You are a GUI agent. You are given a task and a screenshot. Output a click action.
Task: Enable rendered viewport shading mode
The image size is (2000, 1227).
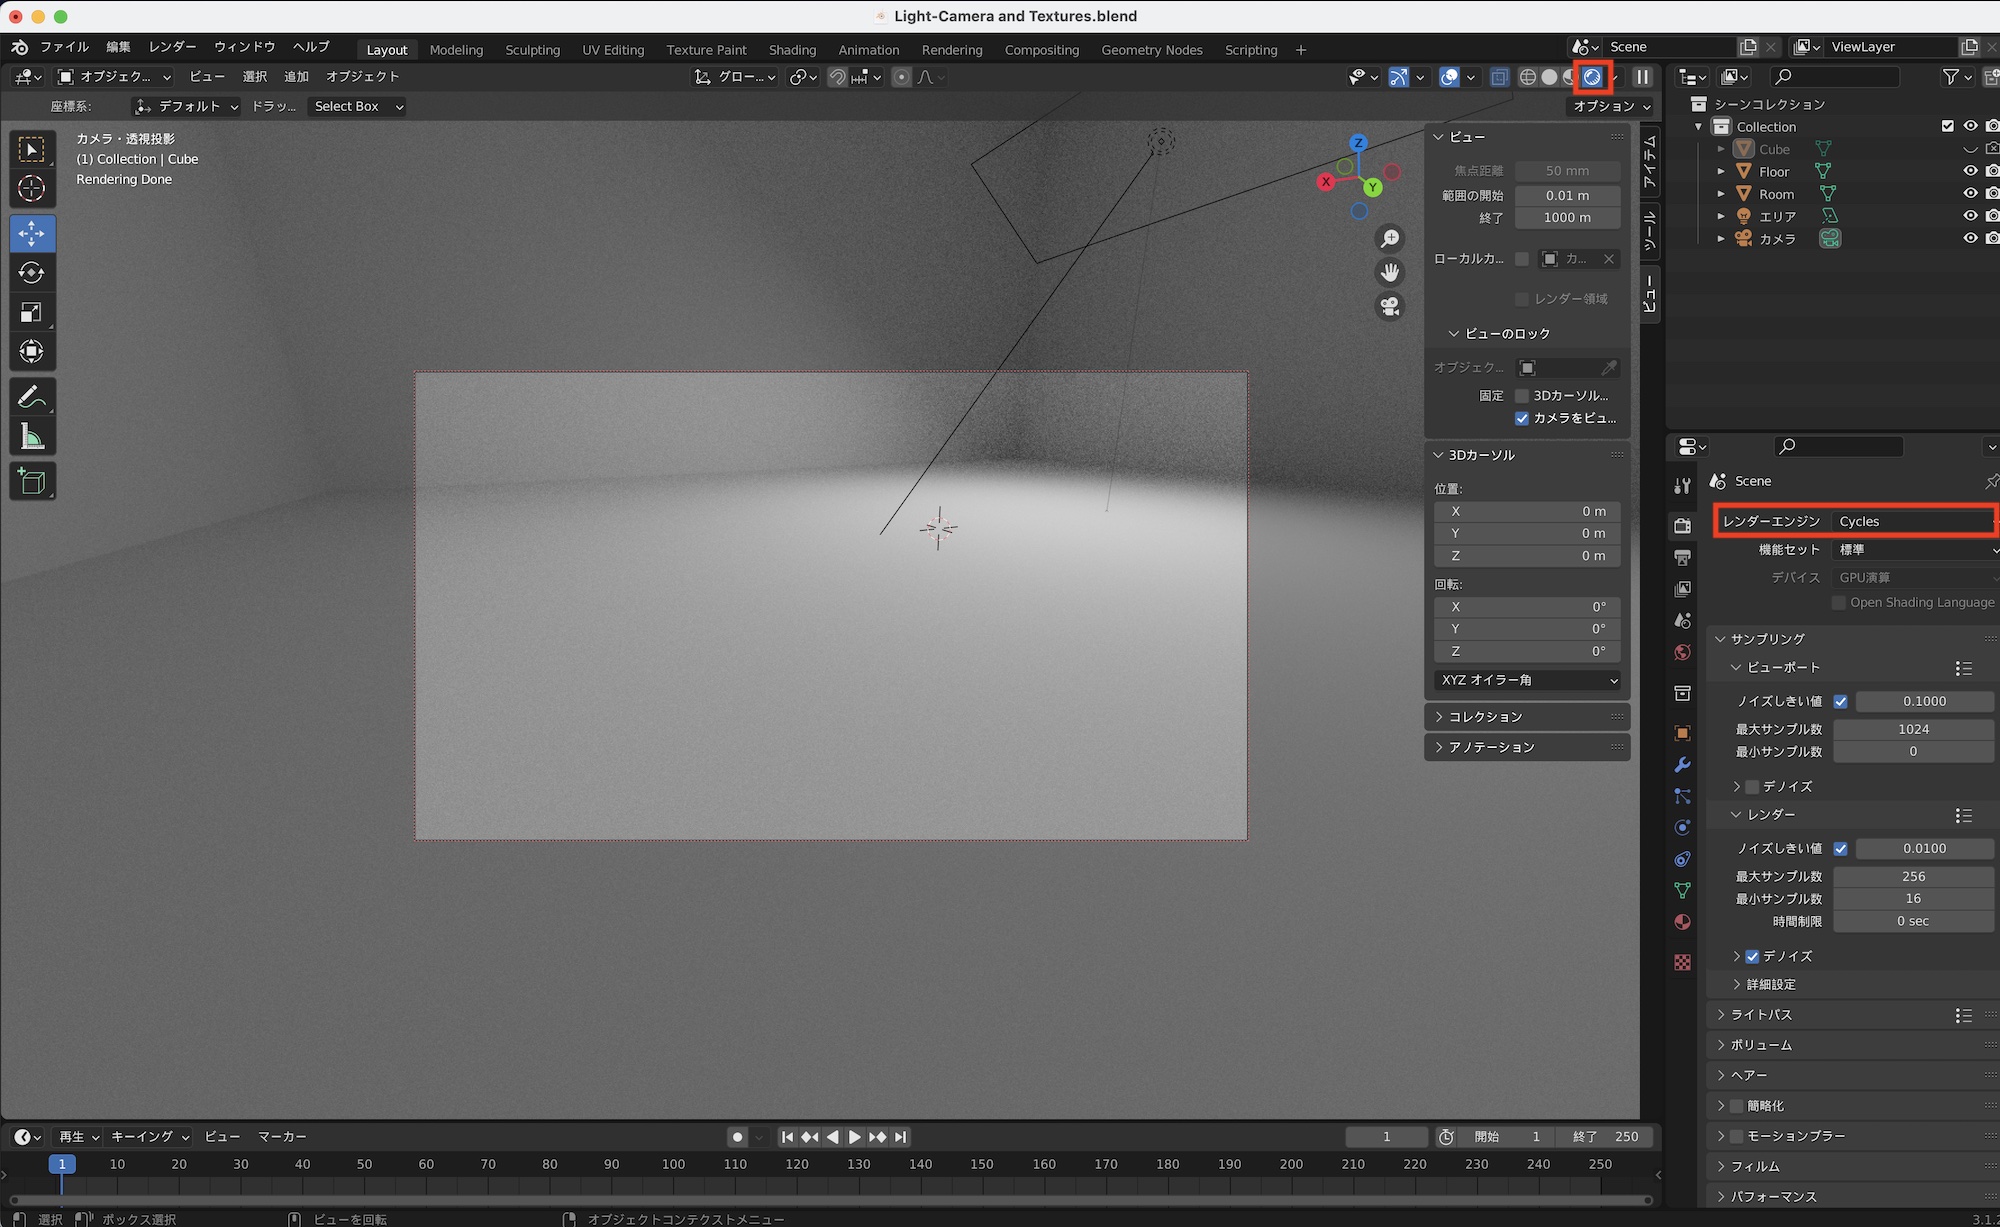pyautogui.click(x=1592, y=77)
